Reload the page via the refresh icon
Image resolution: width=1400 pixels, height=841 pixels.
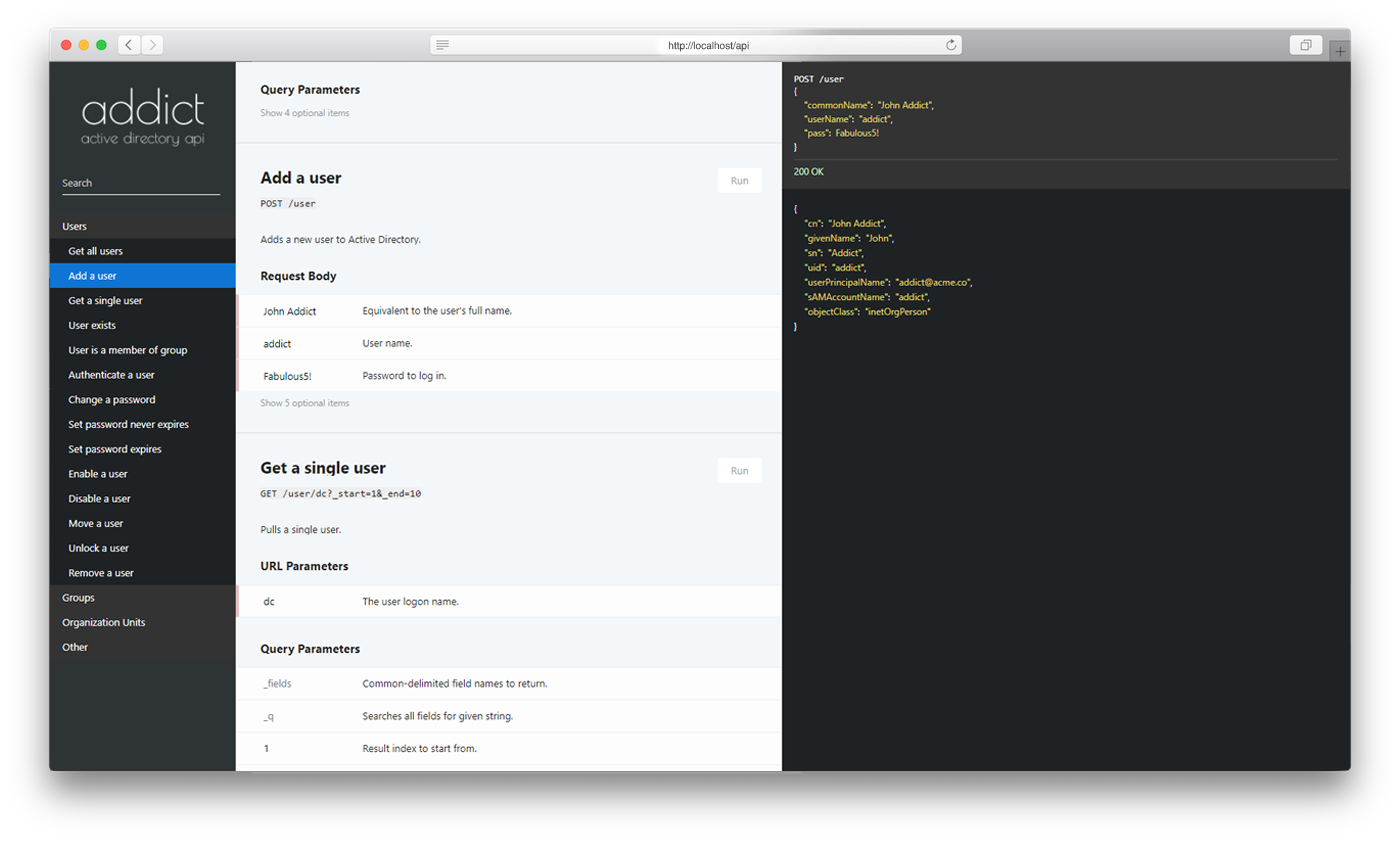(x=950, y=44)
